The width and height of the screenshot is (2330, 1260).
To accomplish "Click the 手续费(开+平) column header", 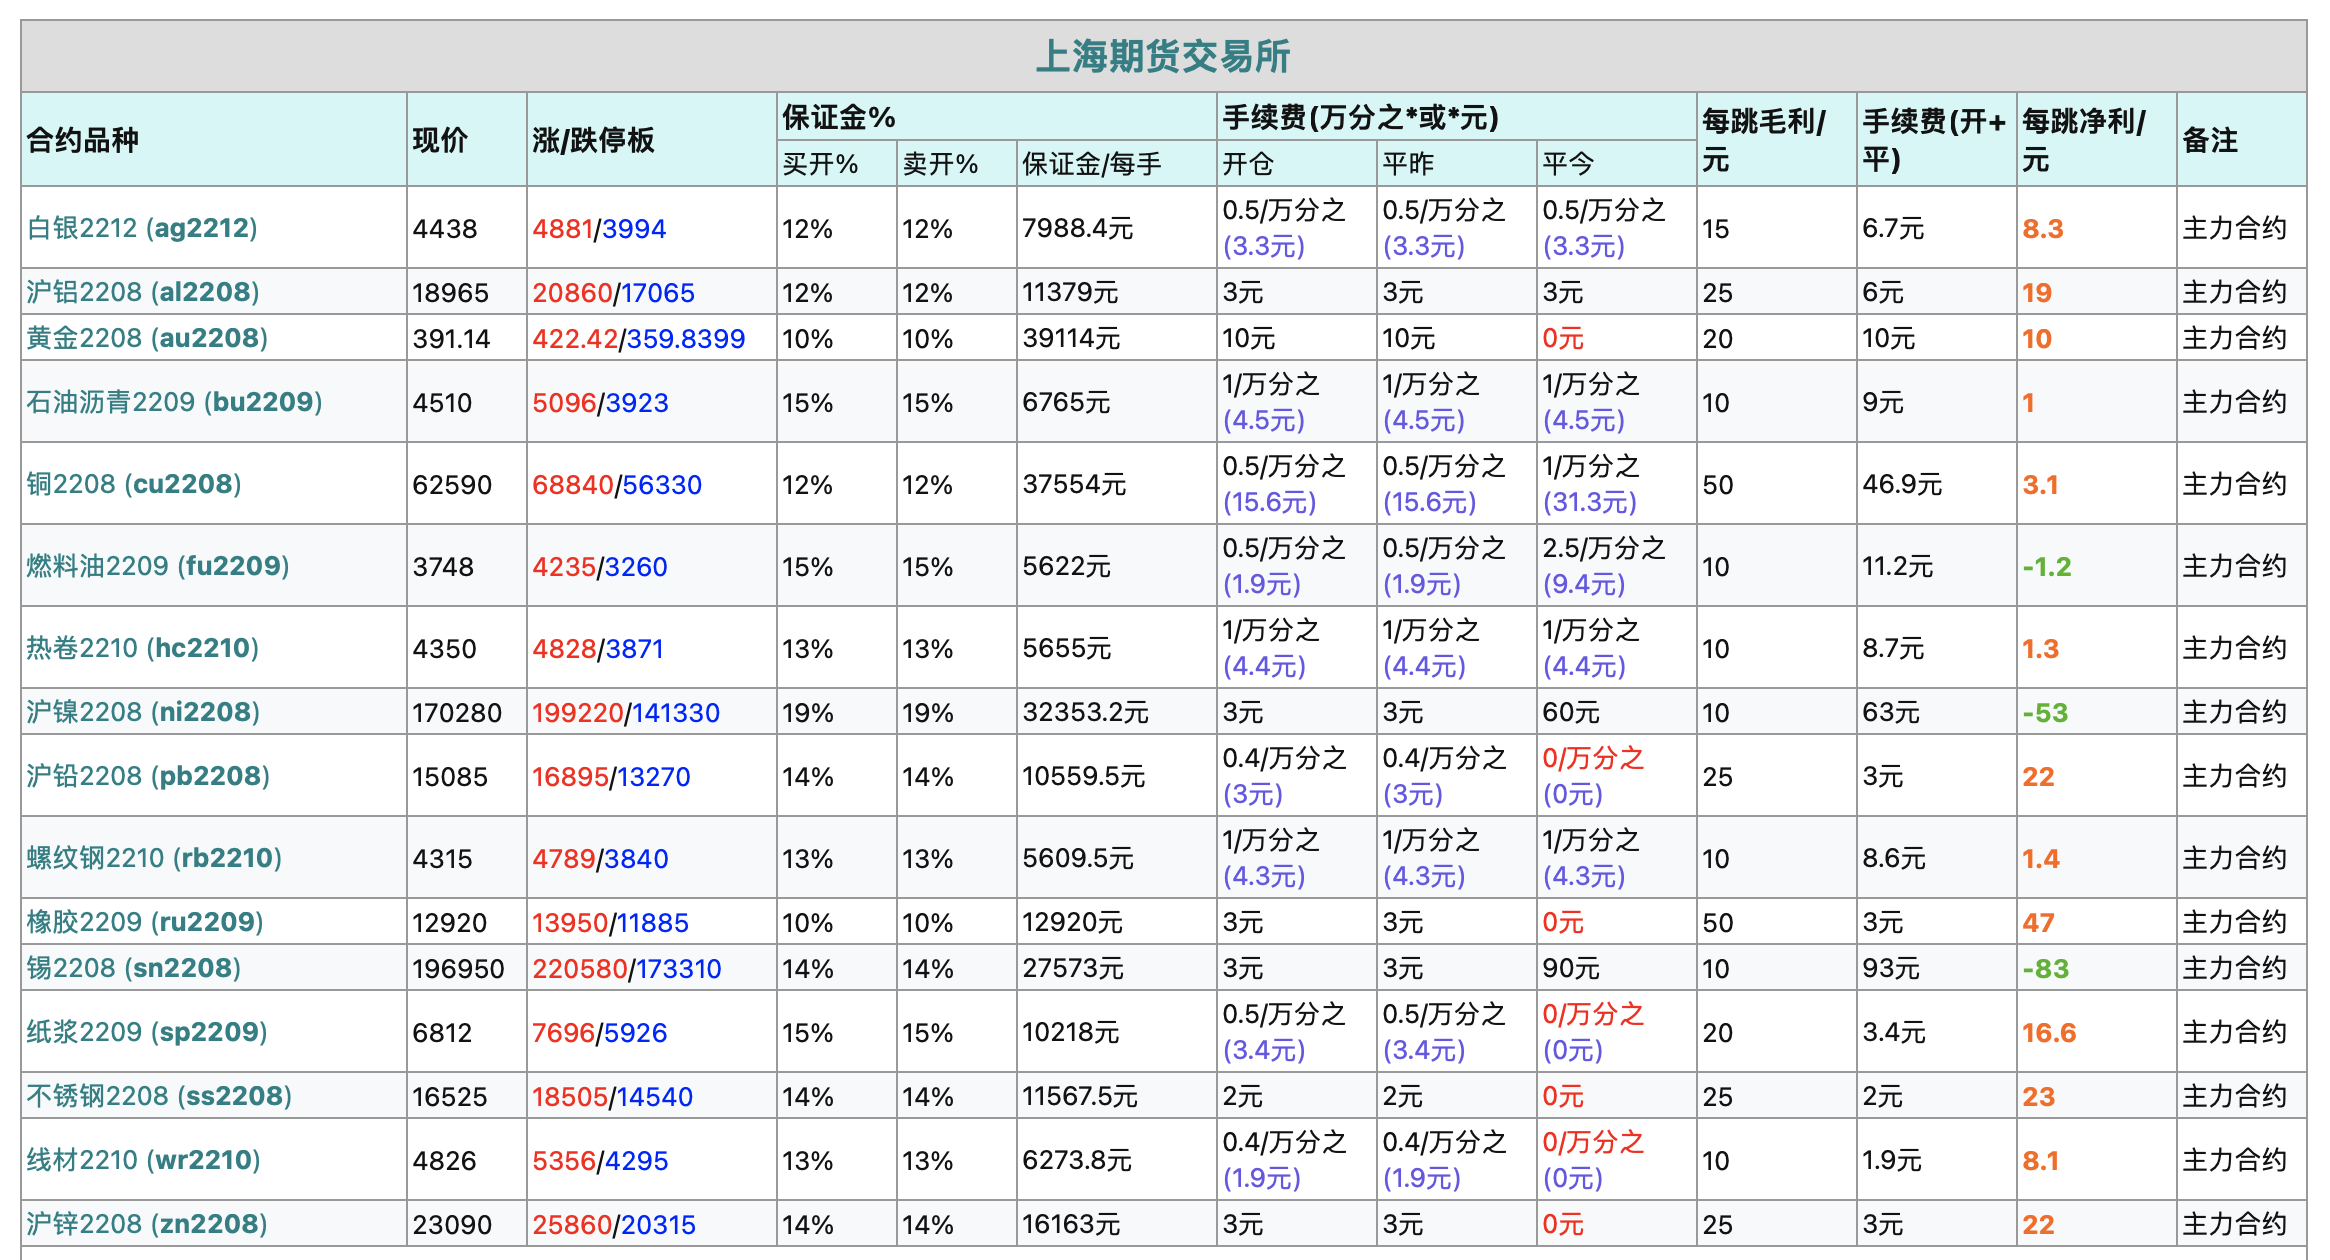I will [x=1934, y=140].
